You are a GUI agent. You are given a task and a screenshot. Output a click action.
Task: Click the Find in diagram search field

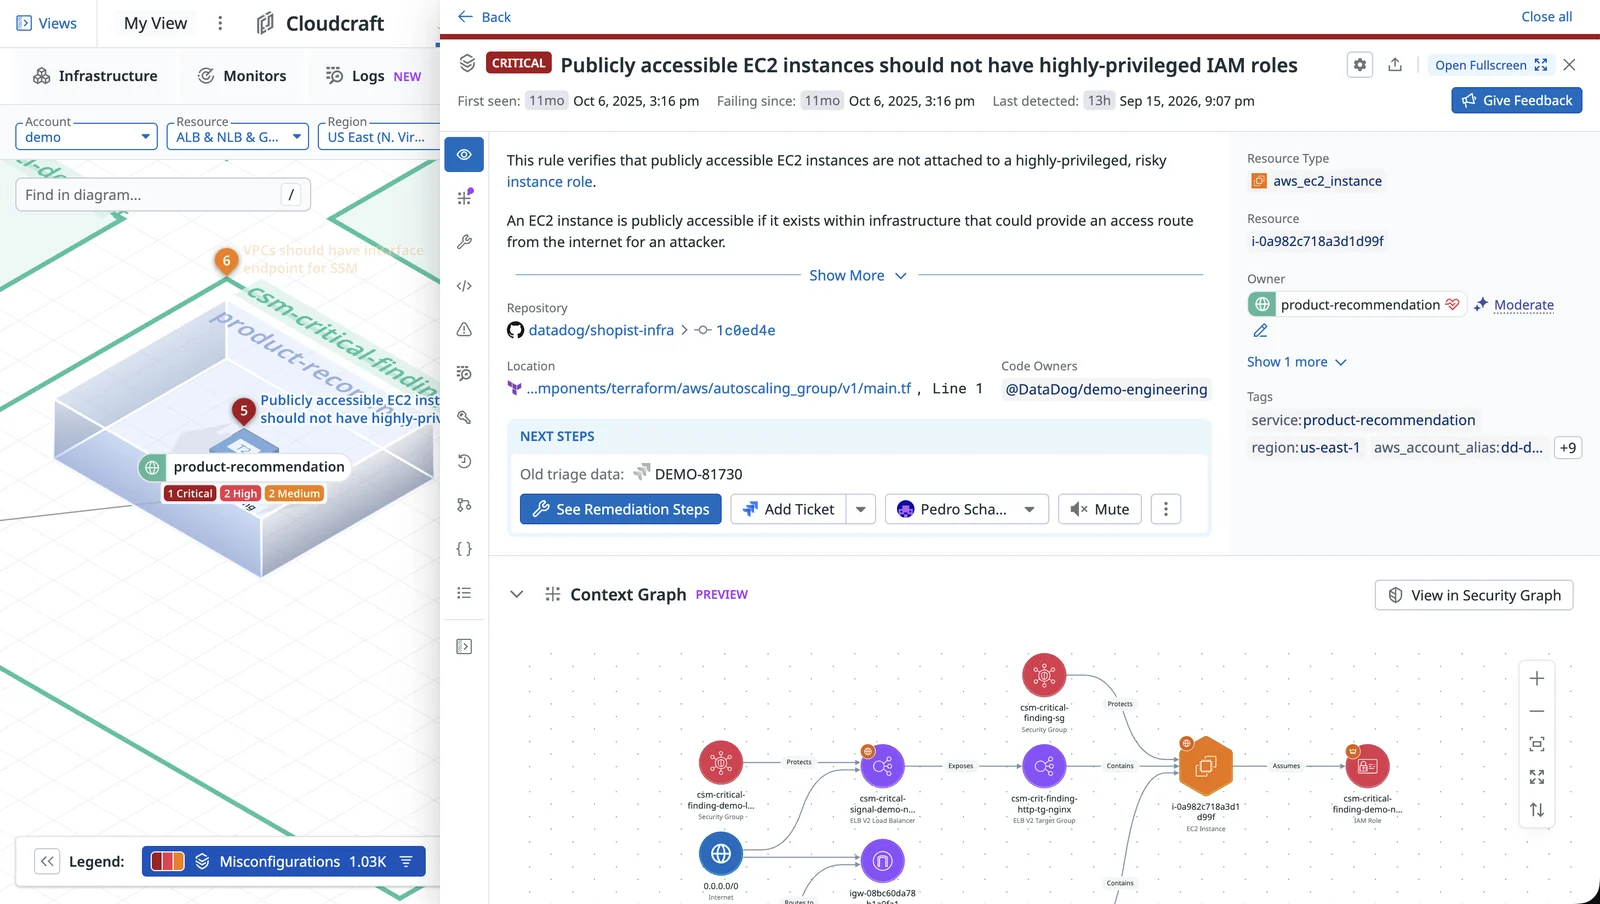pyautogui.click(x=163, y=195)
